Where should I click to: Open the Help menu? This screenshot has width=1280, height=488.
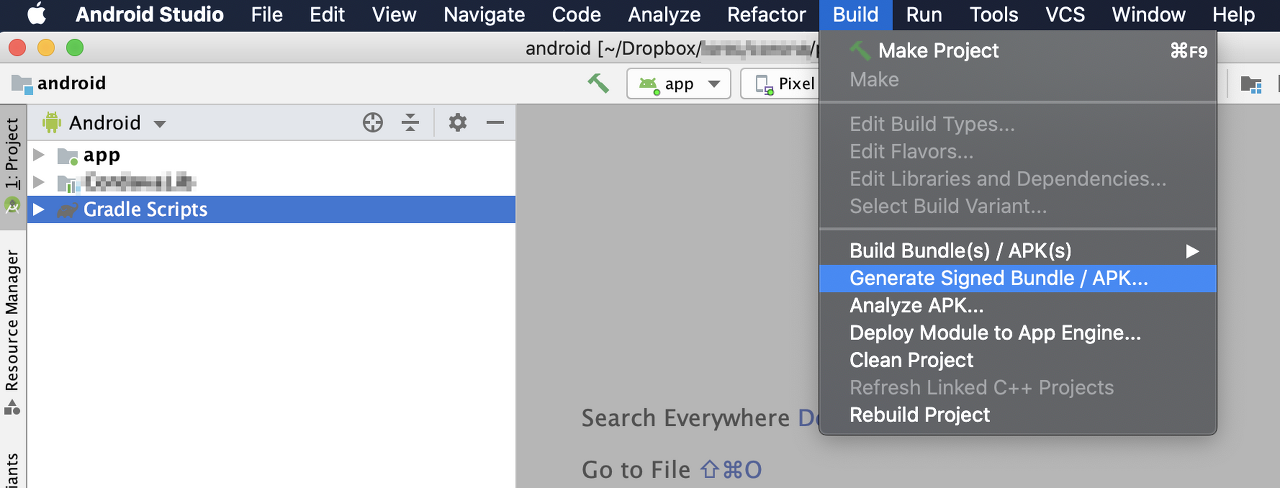coord(1233,14)
